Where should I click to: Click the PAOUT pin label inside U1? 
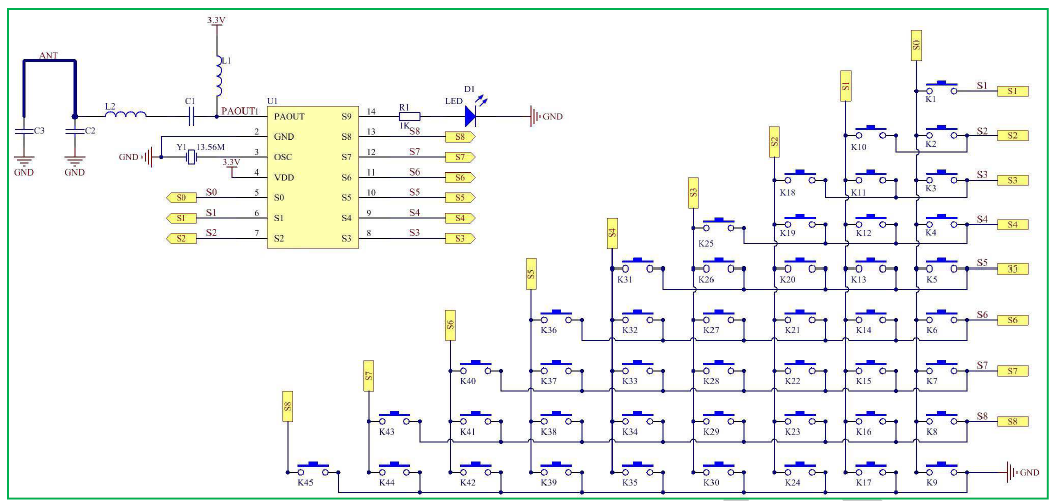[289, 116]
